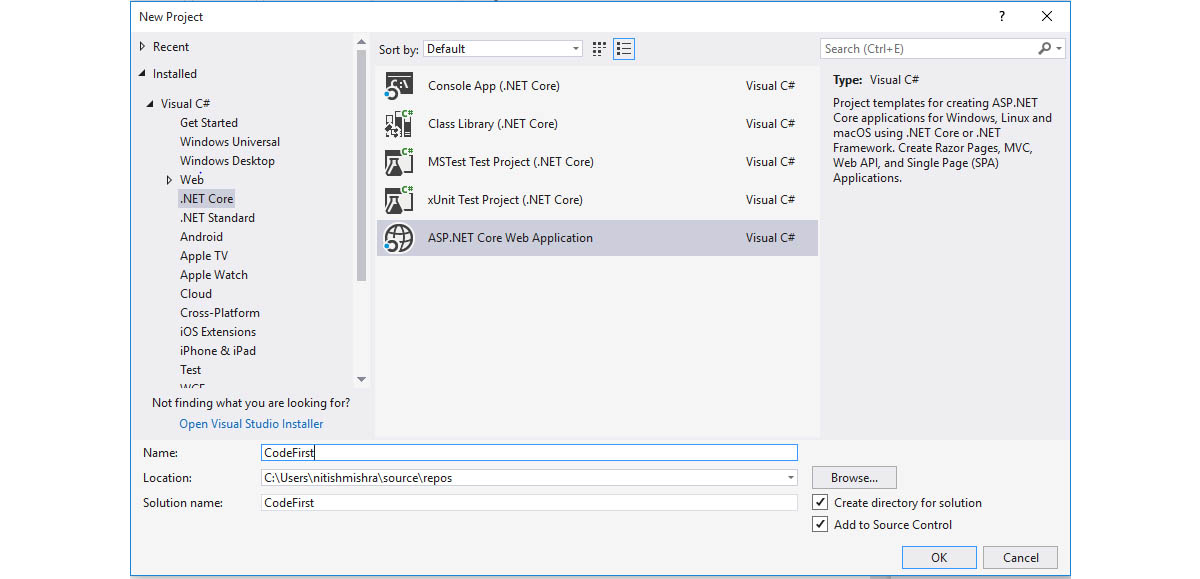Click the template tree scrollbar down arrow
The width and height of the screenshot is (1200, 579).
coord(362,379)
